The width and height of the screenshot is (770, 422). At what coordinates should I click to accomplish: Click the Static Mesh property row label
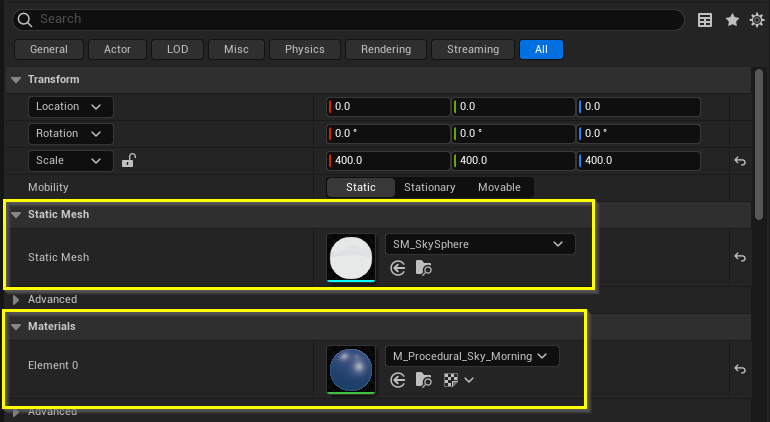pyautogui.click(x=58, y=257)
